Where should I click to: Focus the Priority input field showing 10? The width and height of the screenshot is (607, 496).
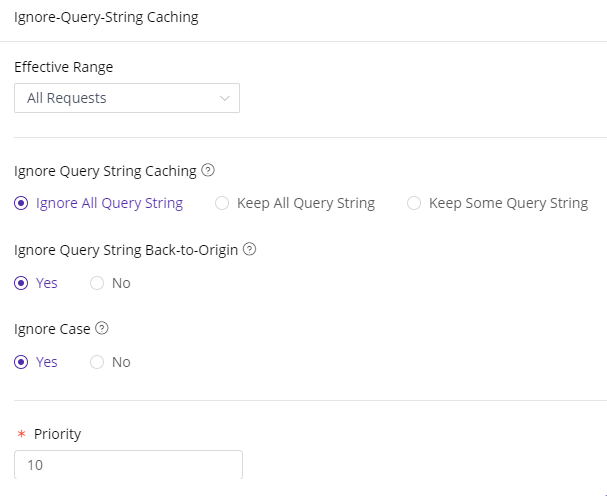click(x=129, y=465)
